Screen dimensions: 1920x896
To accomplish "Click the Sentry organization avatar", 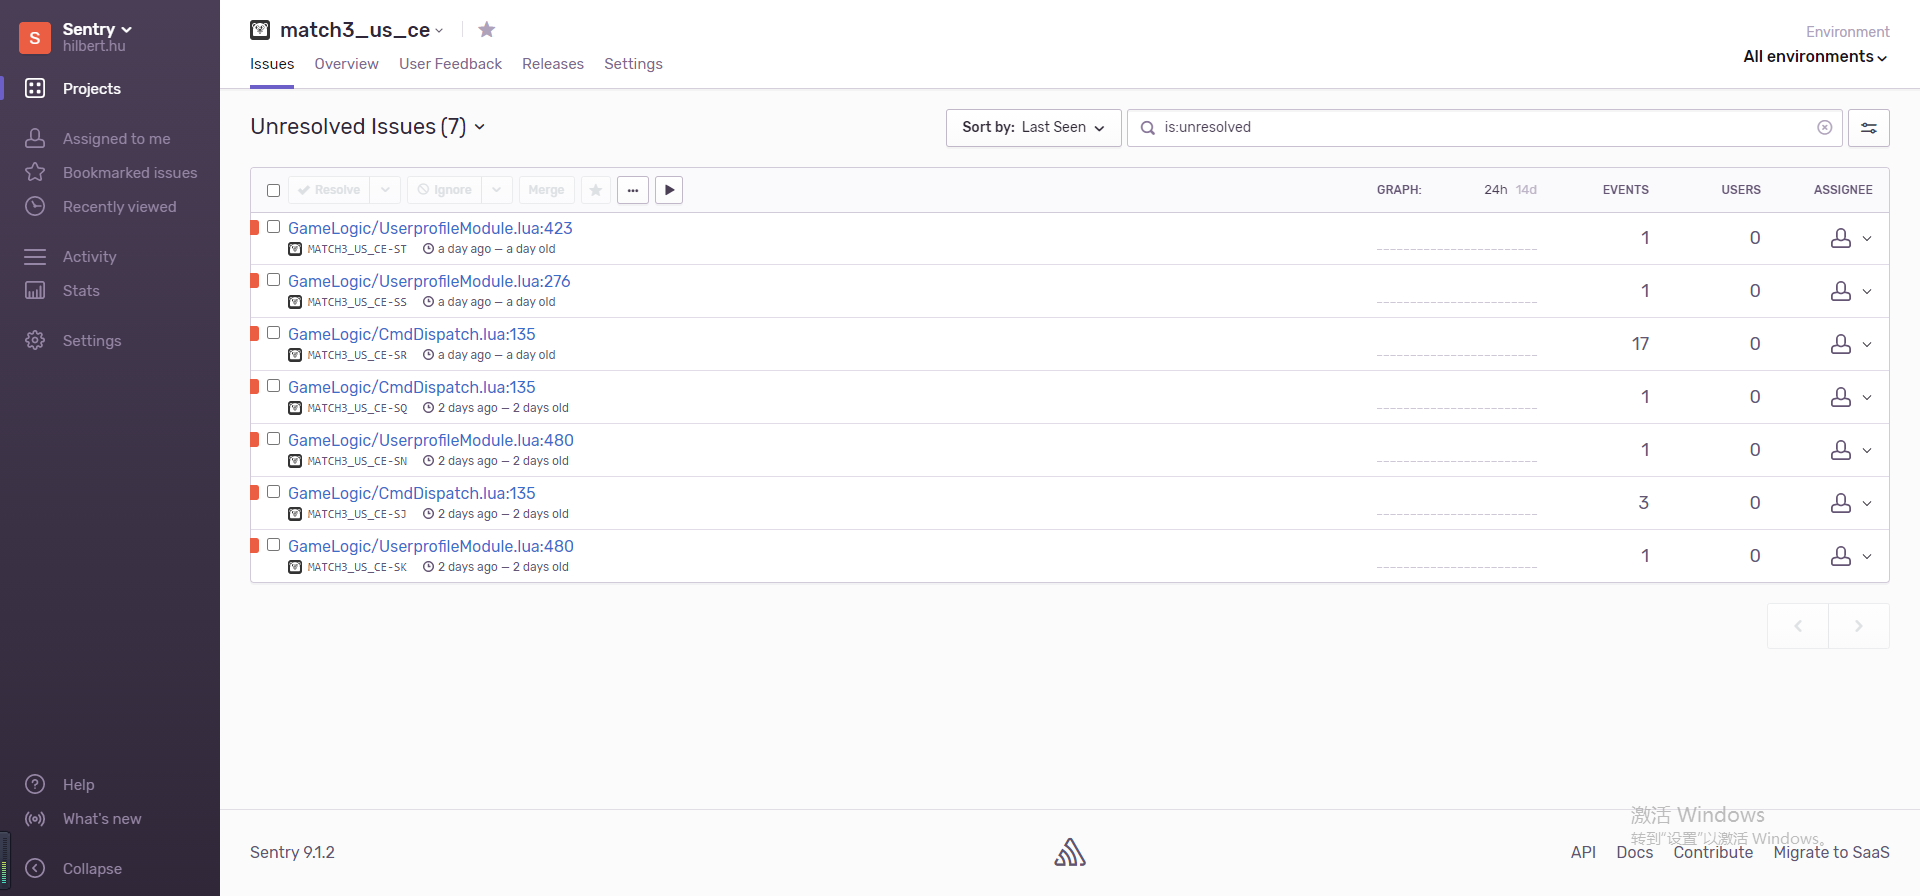I will (x=35, y=38).
